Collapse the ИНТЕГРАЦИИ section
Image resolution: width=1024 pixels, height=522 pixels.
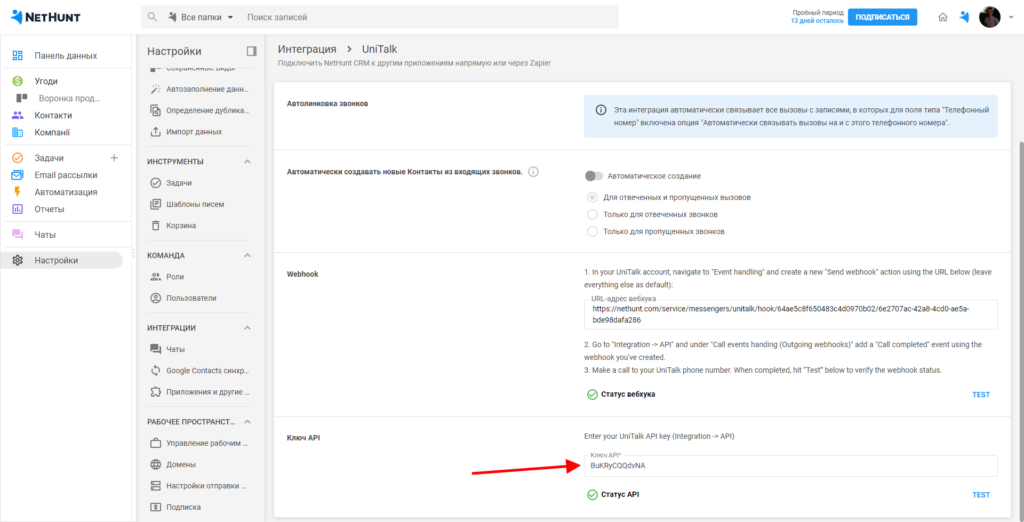(247, 327)
